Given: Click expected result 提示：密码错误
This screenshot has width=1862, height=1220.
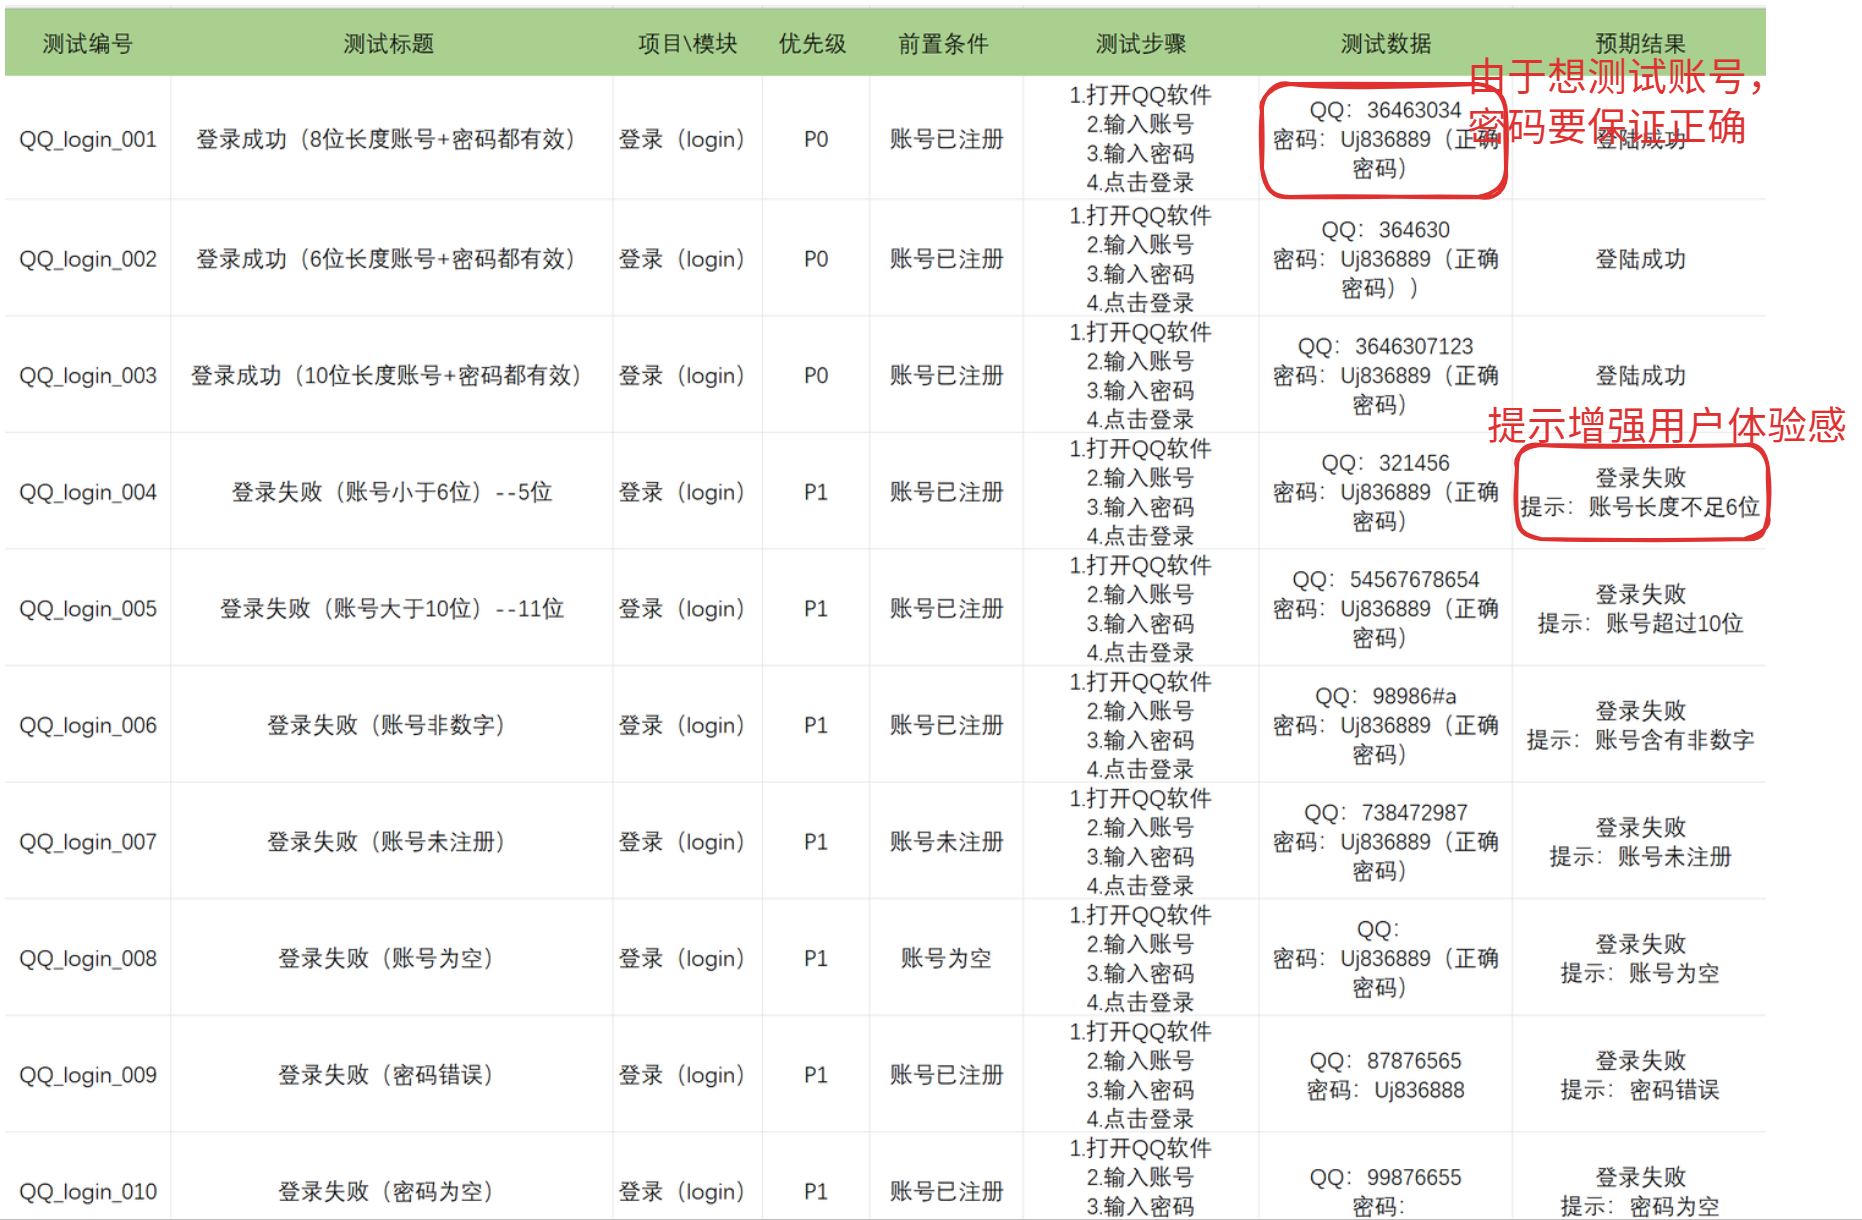Looking at the screenshot, I should point(1640,1090).
